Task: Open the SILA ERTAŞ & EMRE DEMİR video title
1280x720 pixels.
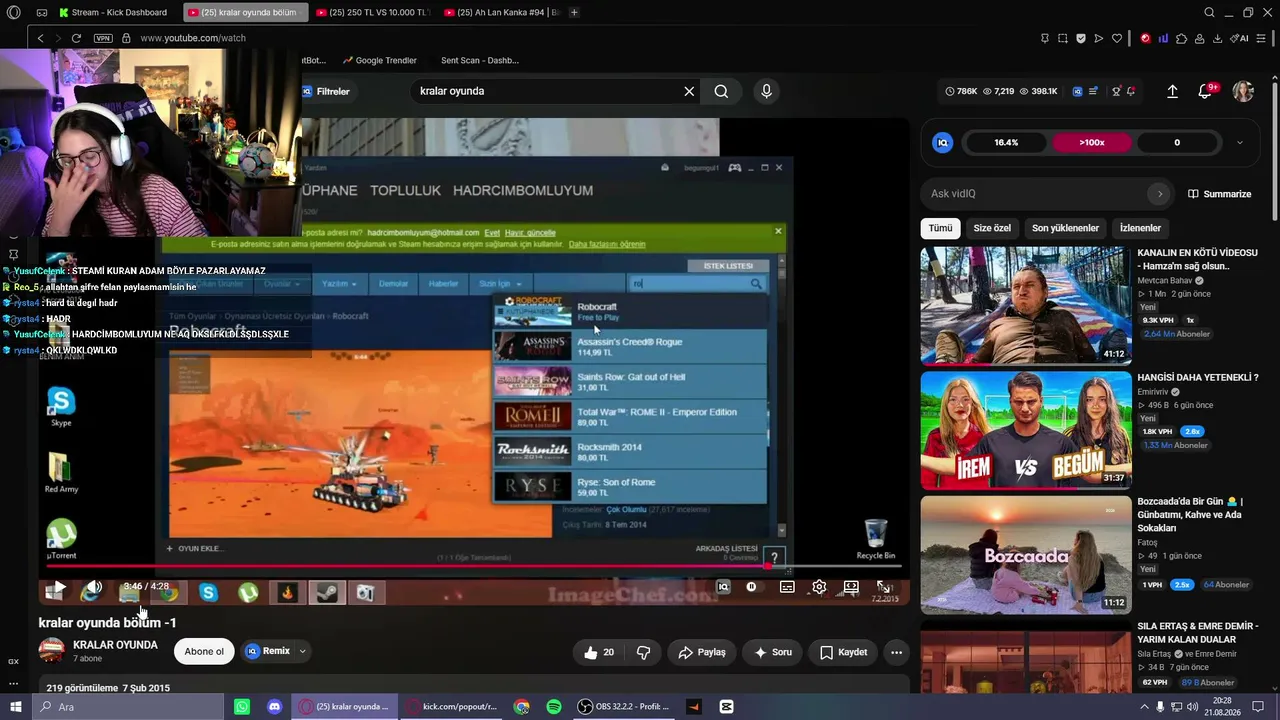Action: tap(1197, 633)
